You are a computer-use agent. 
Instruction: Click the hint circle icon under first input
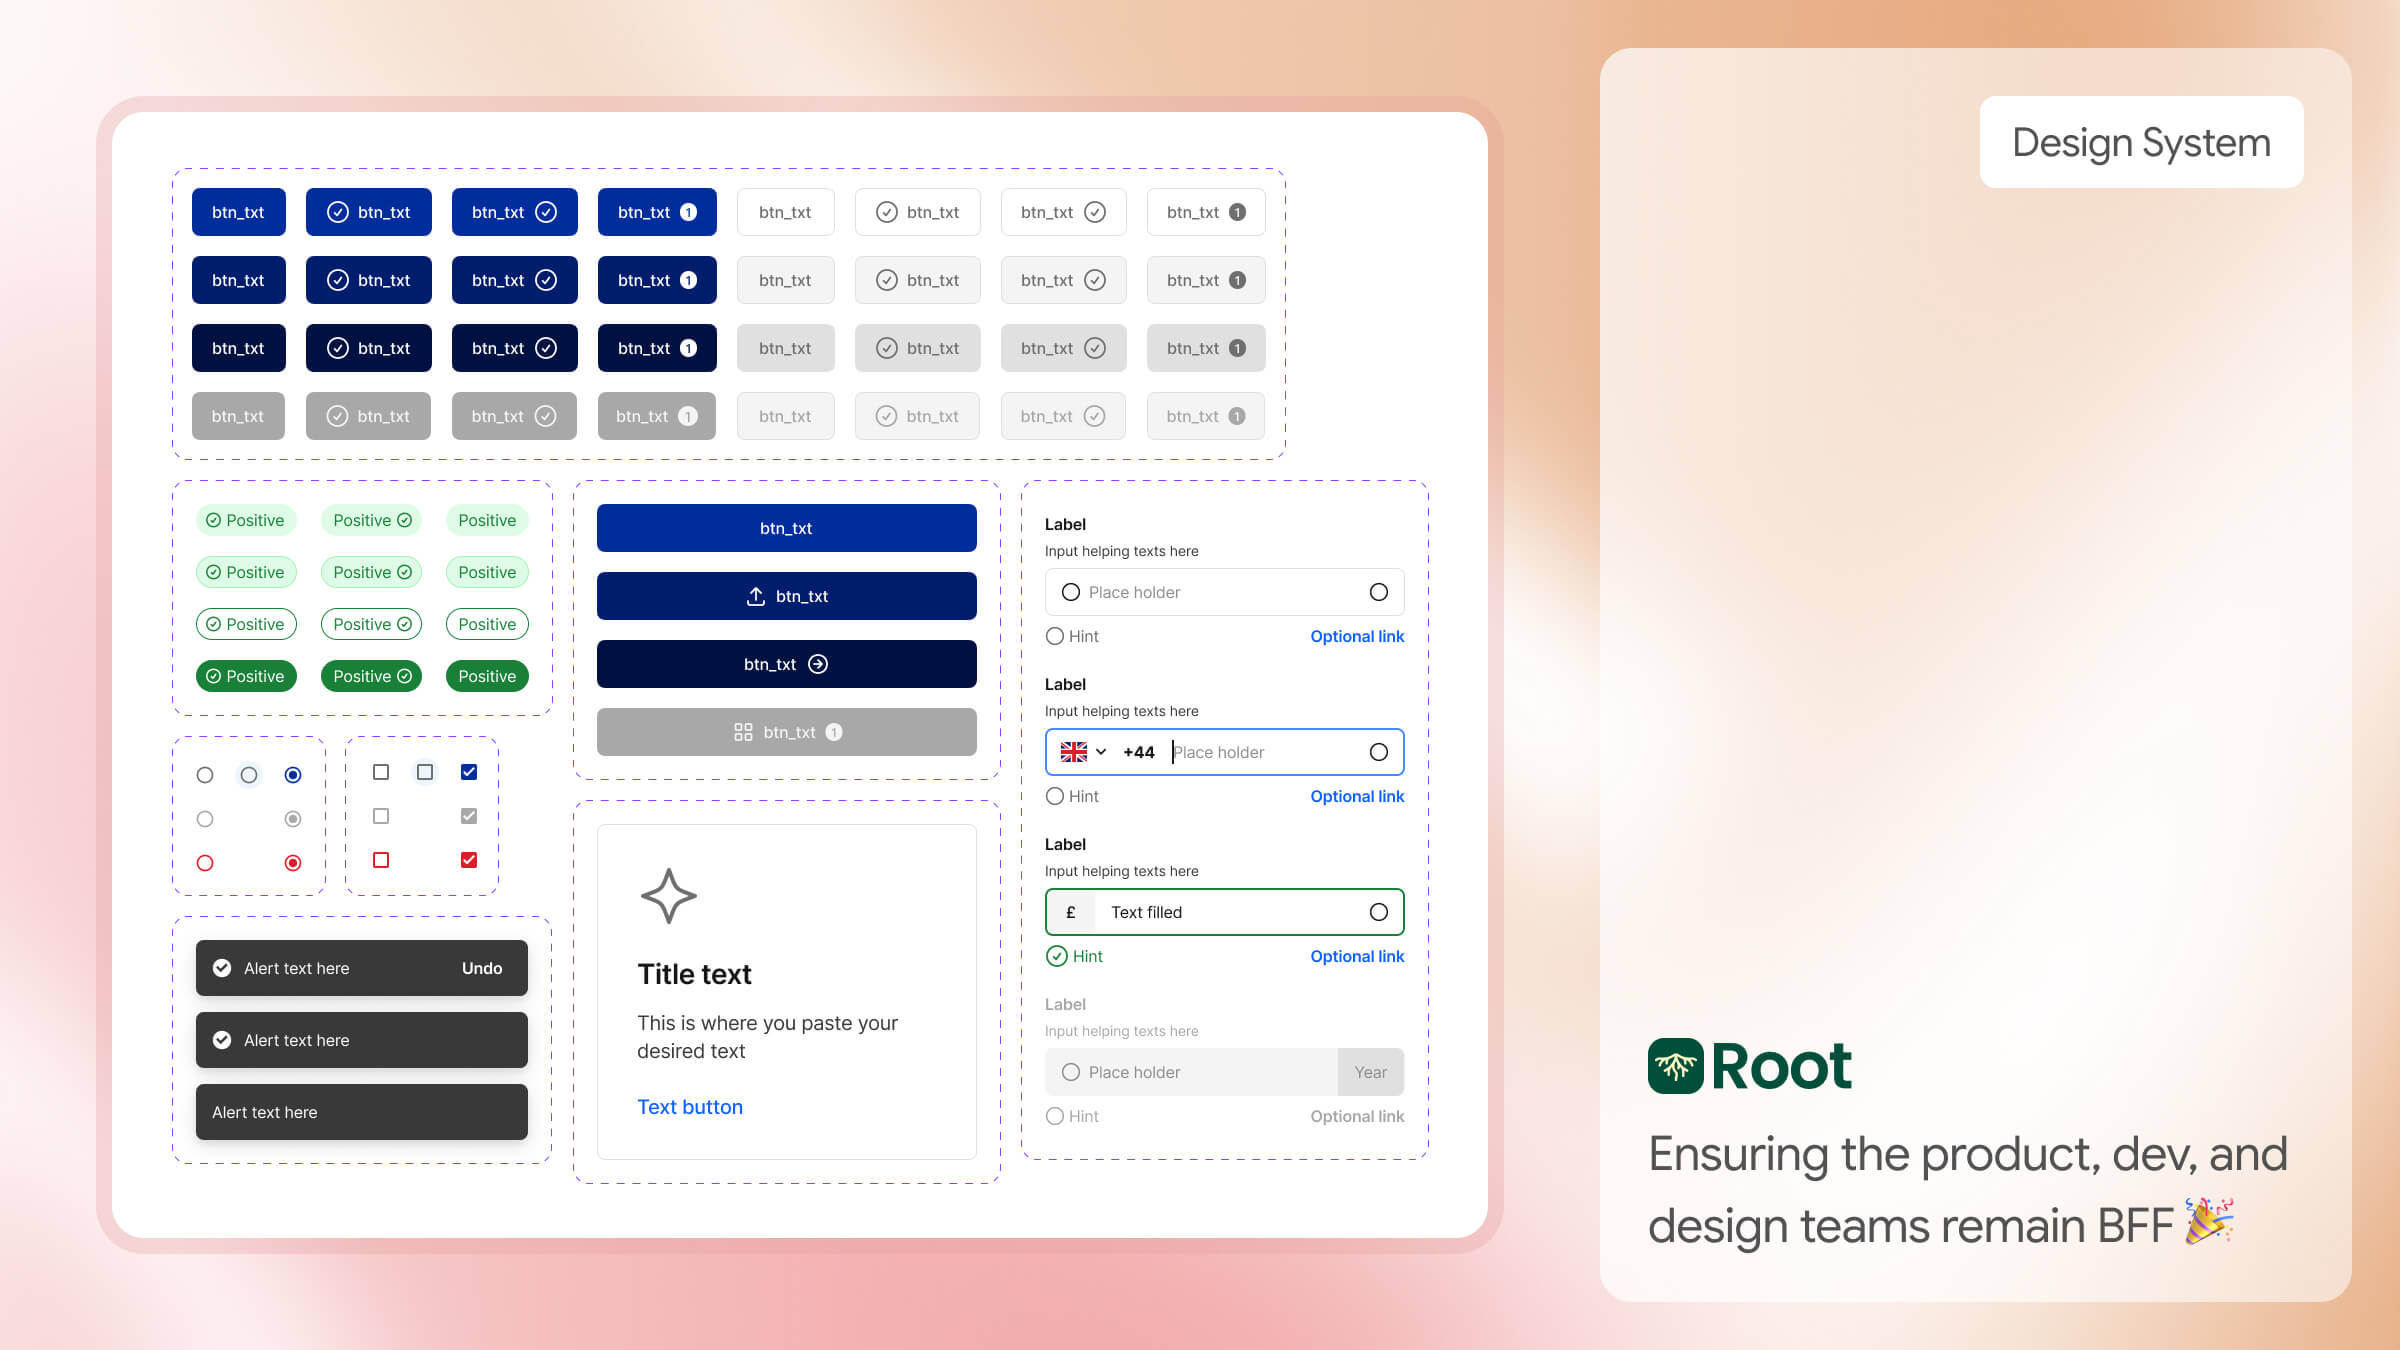(x=1054, y=636)
